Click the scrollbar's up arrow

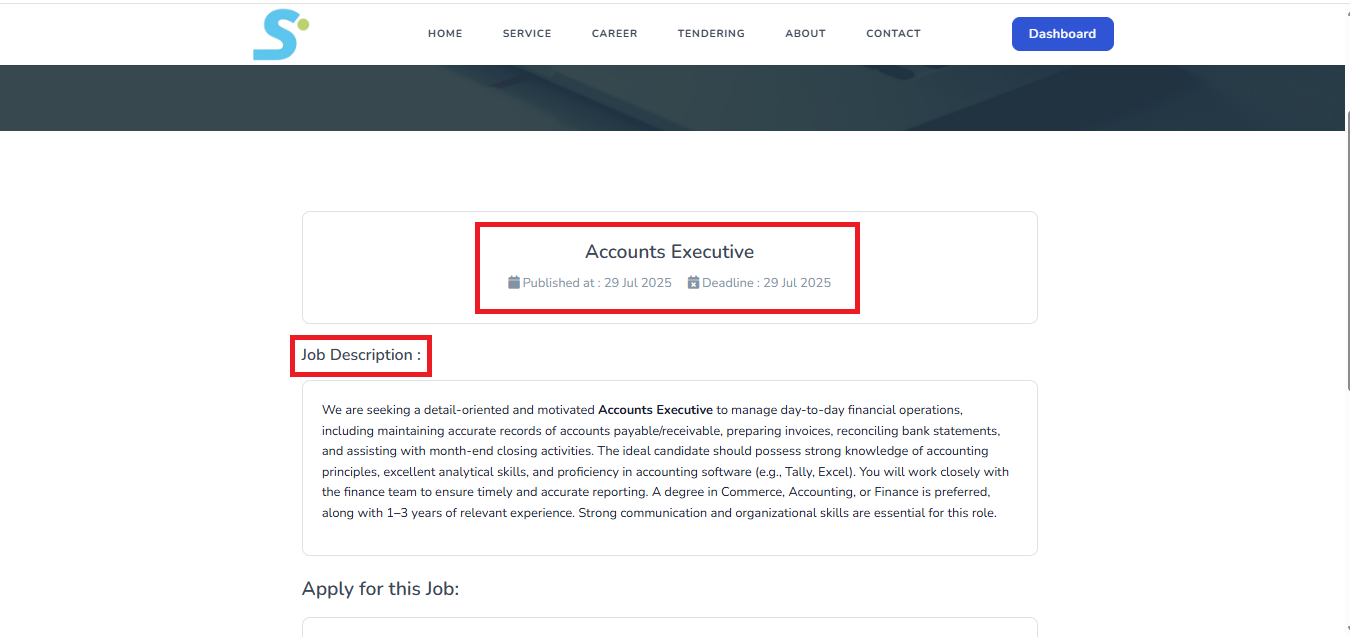click(1344, 9)
